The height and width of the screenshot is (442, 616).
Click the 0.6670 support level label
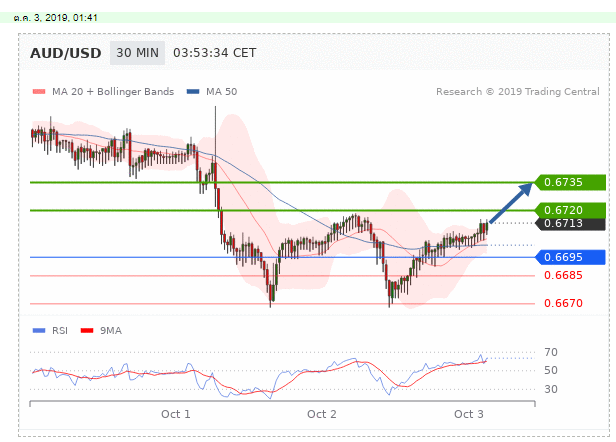coord(563,303)
